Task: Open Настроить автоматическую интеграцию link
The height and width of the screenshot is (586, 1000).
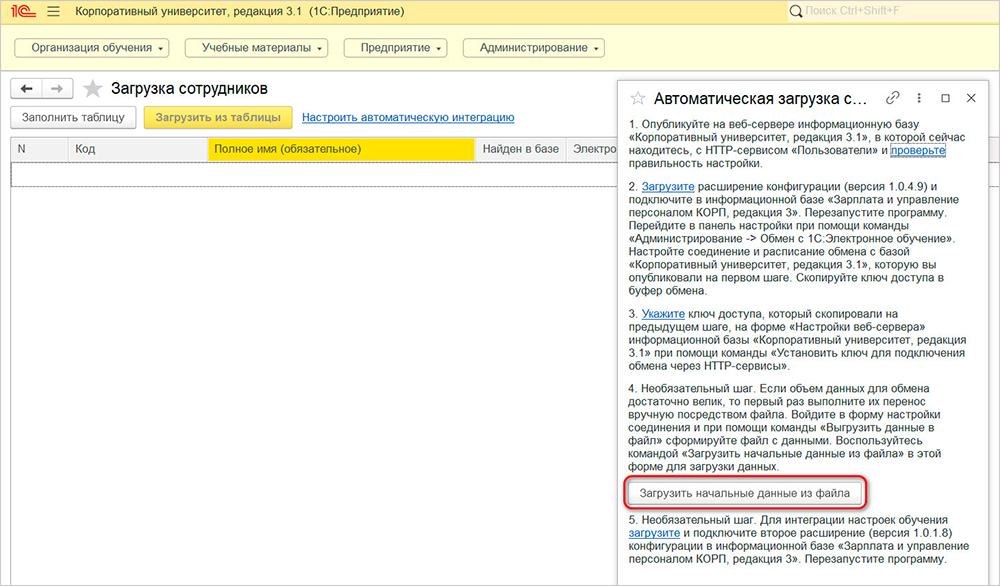Action: pyautogui.click(x=408, y=117)
